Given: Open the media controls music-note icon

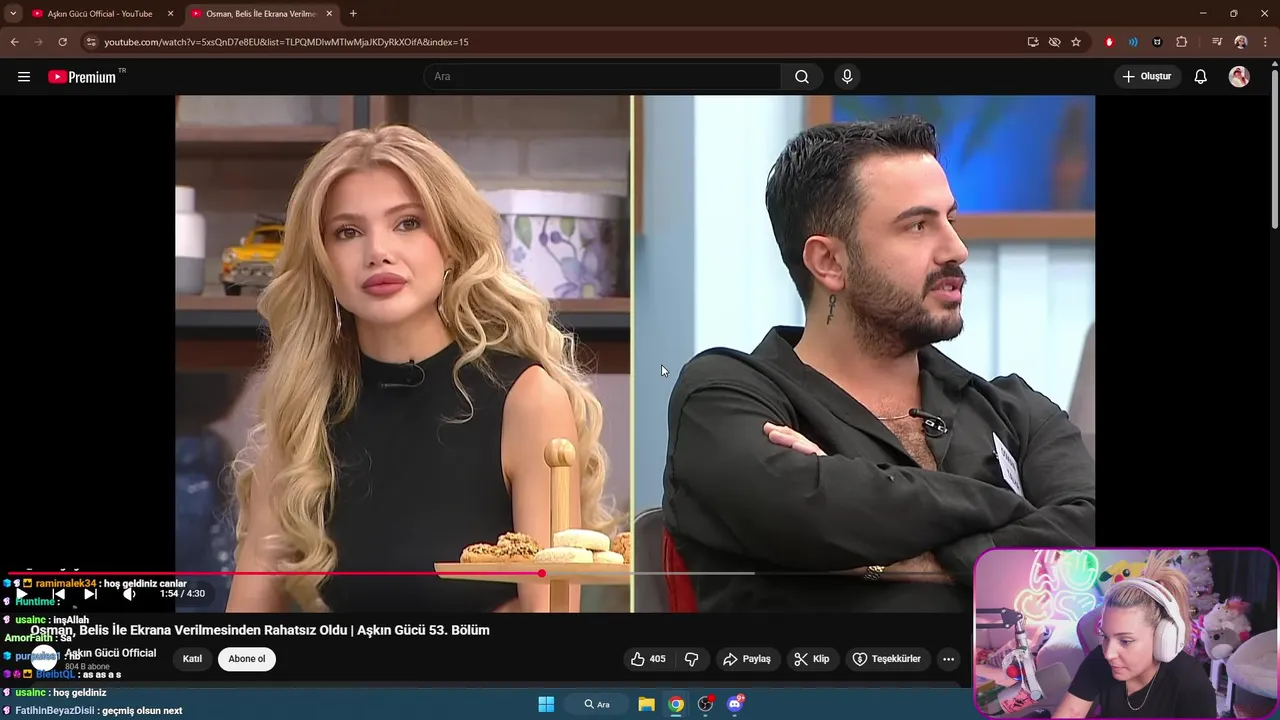Looking at the screenshot, I should point(1216,42).
